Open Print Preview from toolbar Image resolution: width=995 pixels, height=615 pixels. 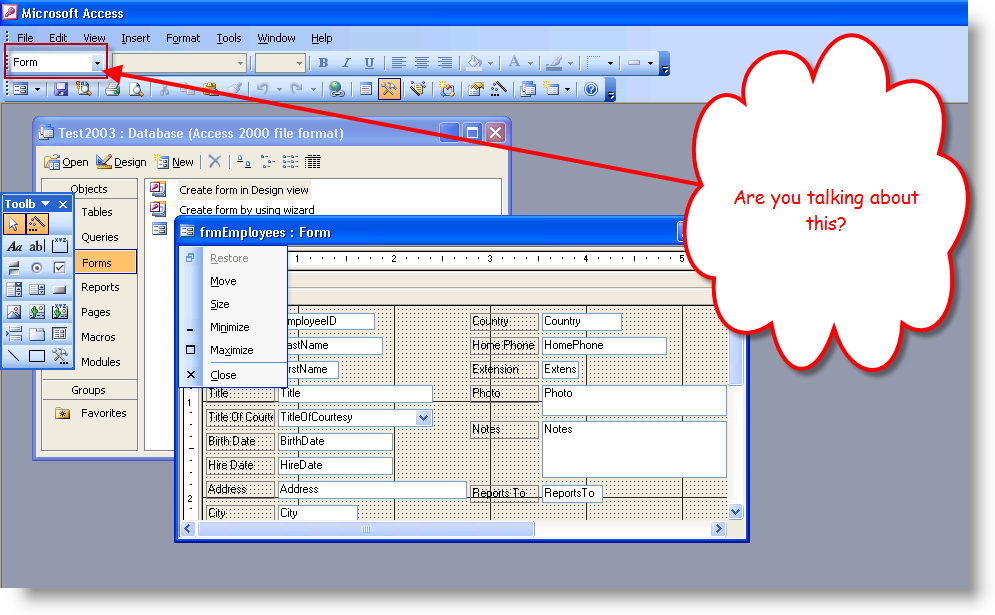click(x=136, y=89)
